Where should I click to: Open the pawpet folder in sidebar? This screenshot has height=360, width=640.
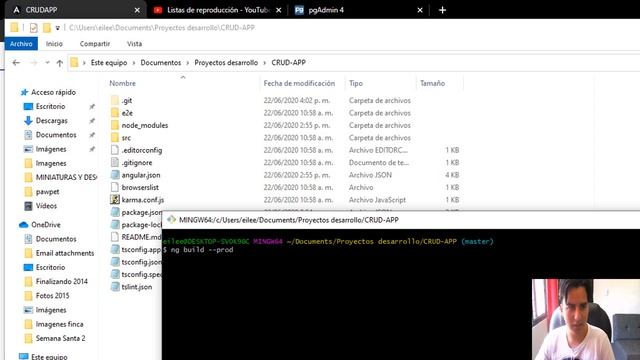tap(47, 191)
